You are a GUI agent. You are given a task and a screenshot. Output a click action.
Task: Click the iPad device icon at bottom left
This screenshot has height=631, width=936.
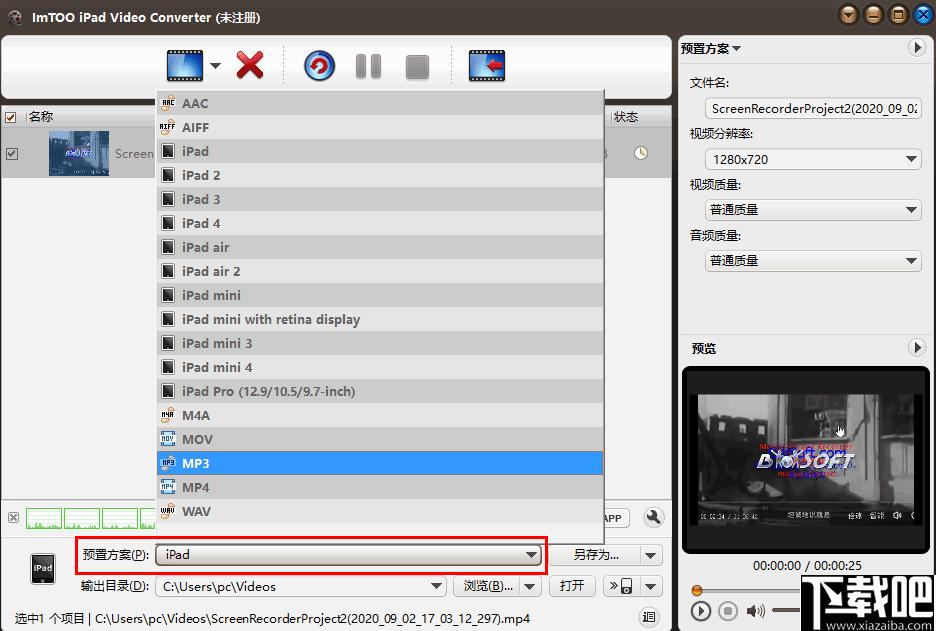43,568
